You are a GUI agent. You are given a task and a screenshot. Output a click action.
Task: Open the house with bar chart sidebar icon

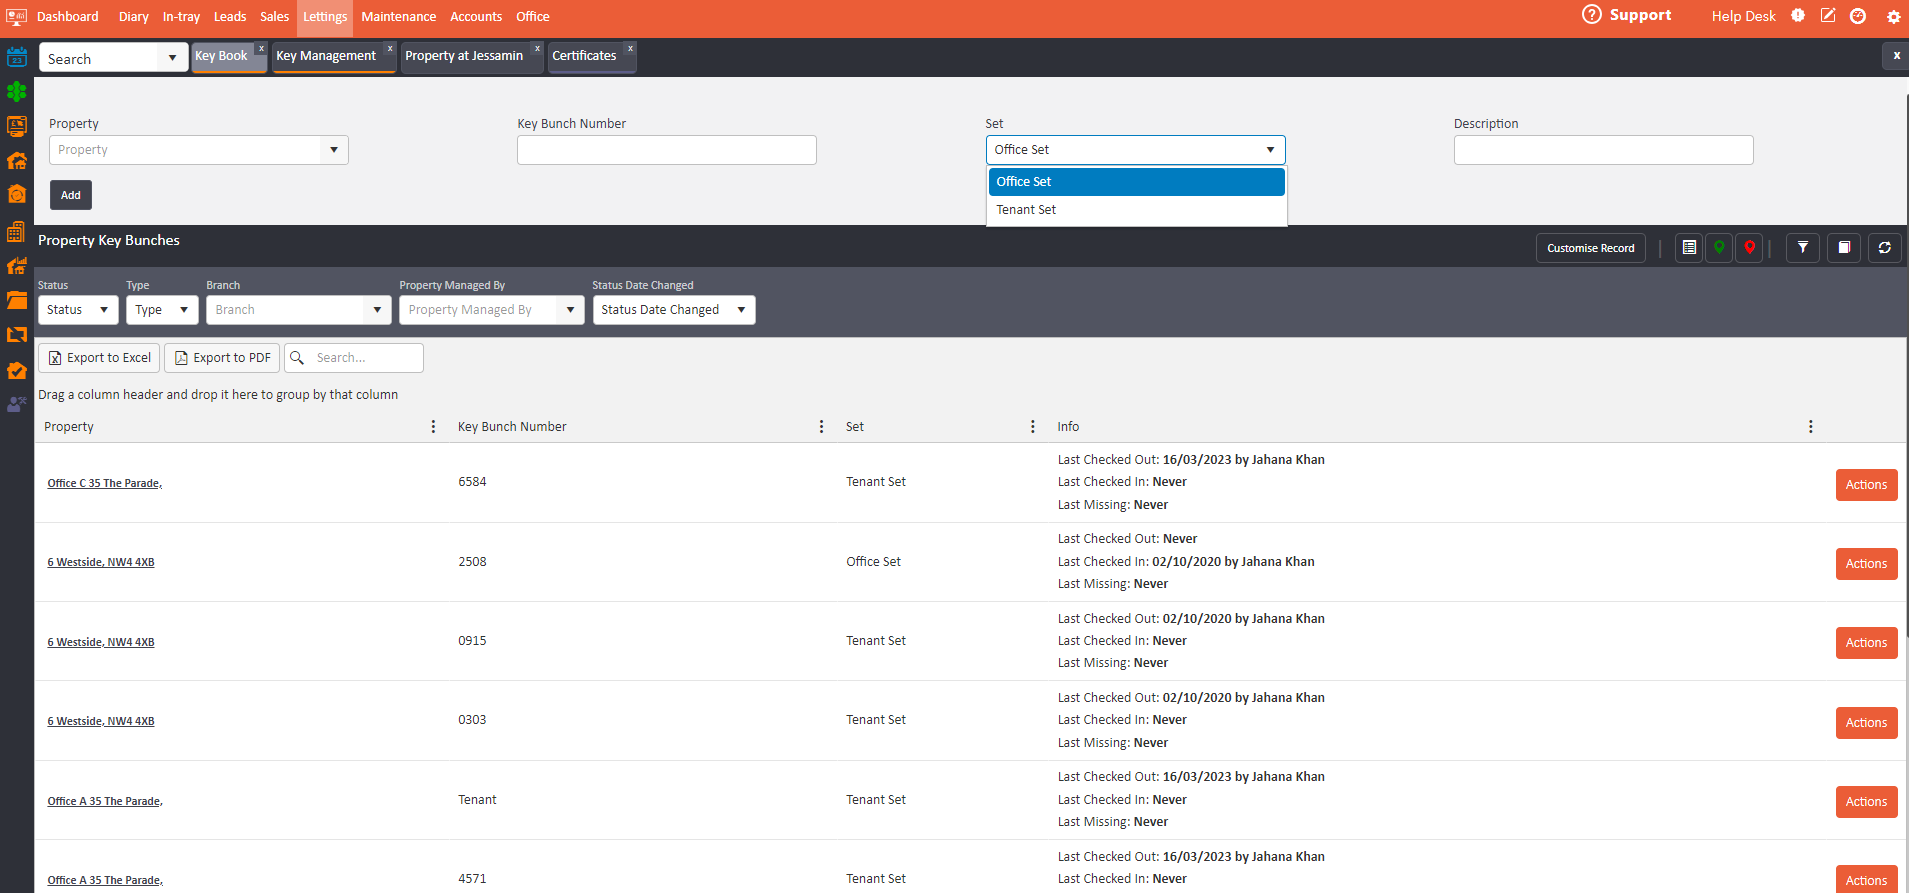(x=17, y=266)
